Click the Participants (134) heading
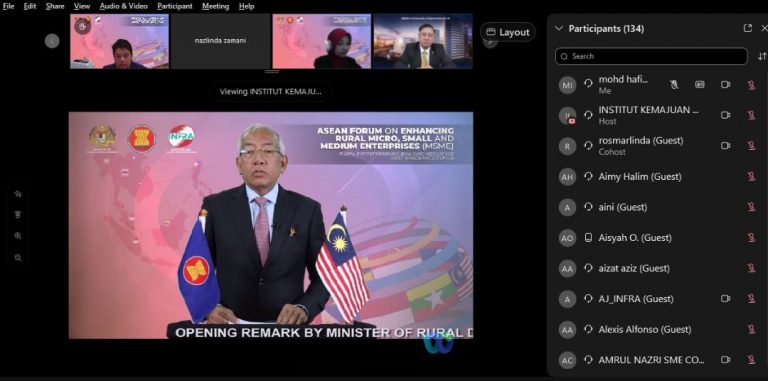The height and width of the screenshot is (381, 768). click(606, 28)
